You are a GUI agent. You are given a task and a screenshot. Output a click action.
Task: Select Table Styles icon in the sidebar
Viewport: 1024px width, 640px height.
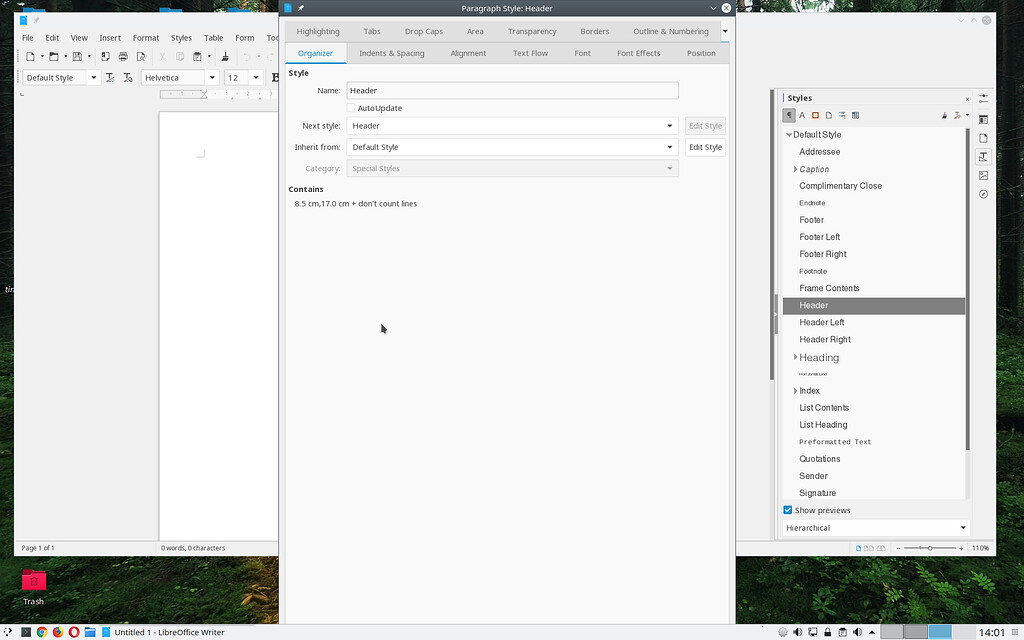(856, 115)
